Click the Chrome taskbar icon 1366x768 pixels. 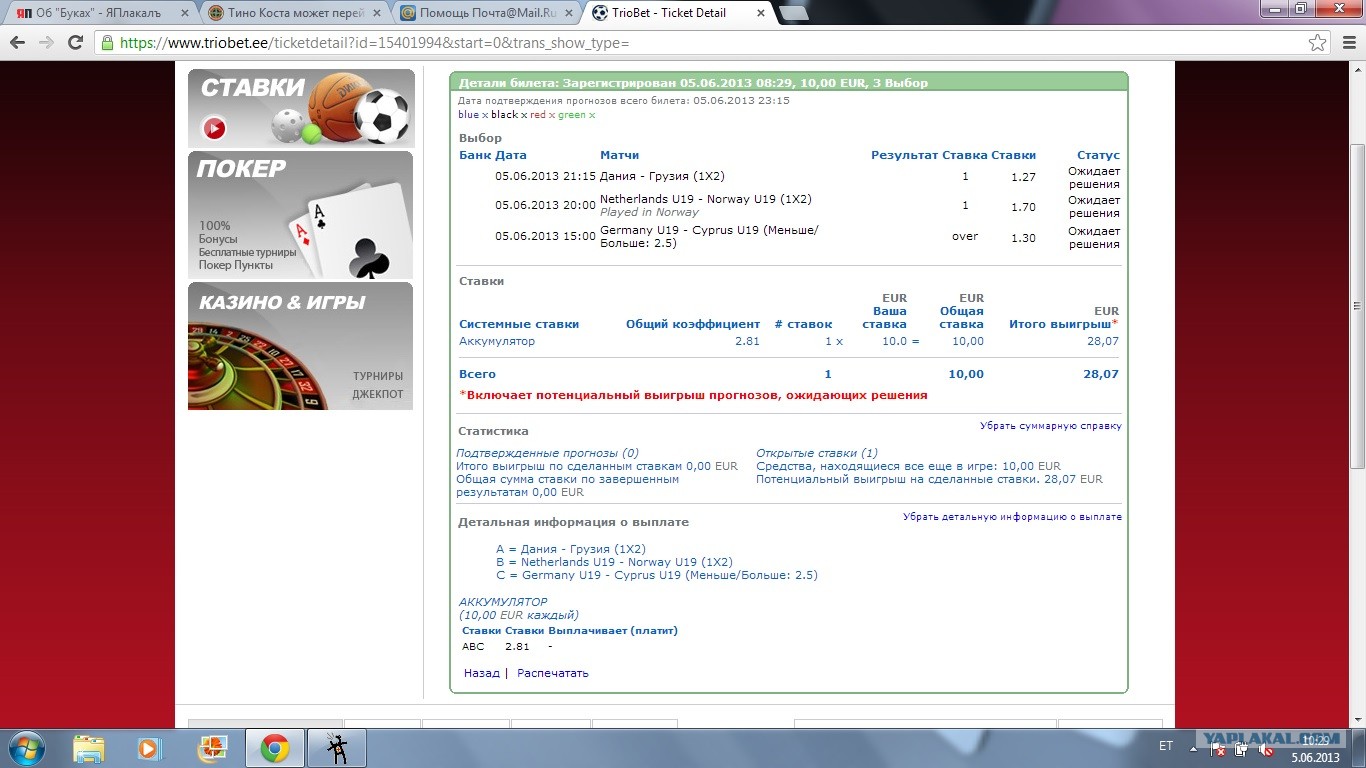[x=275, y=748]
